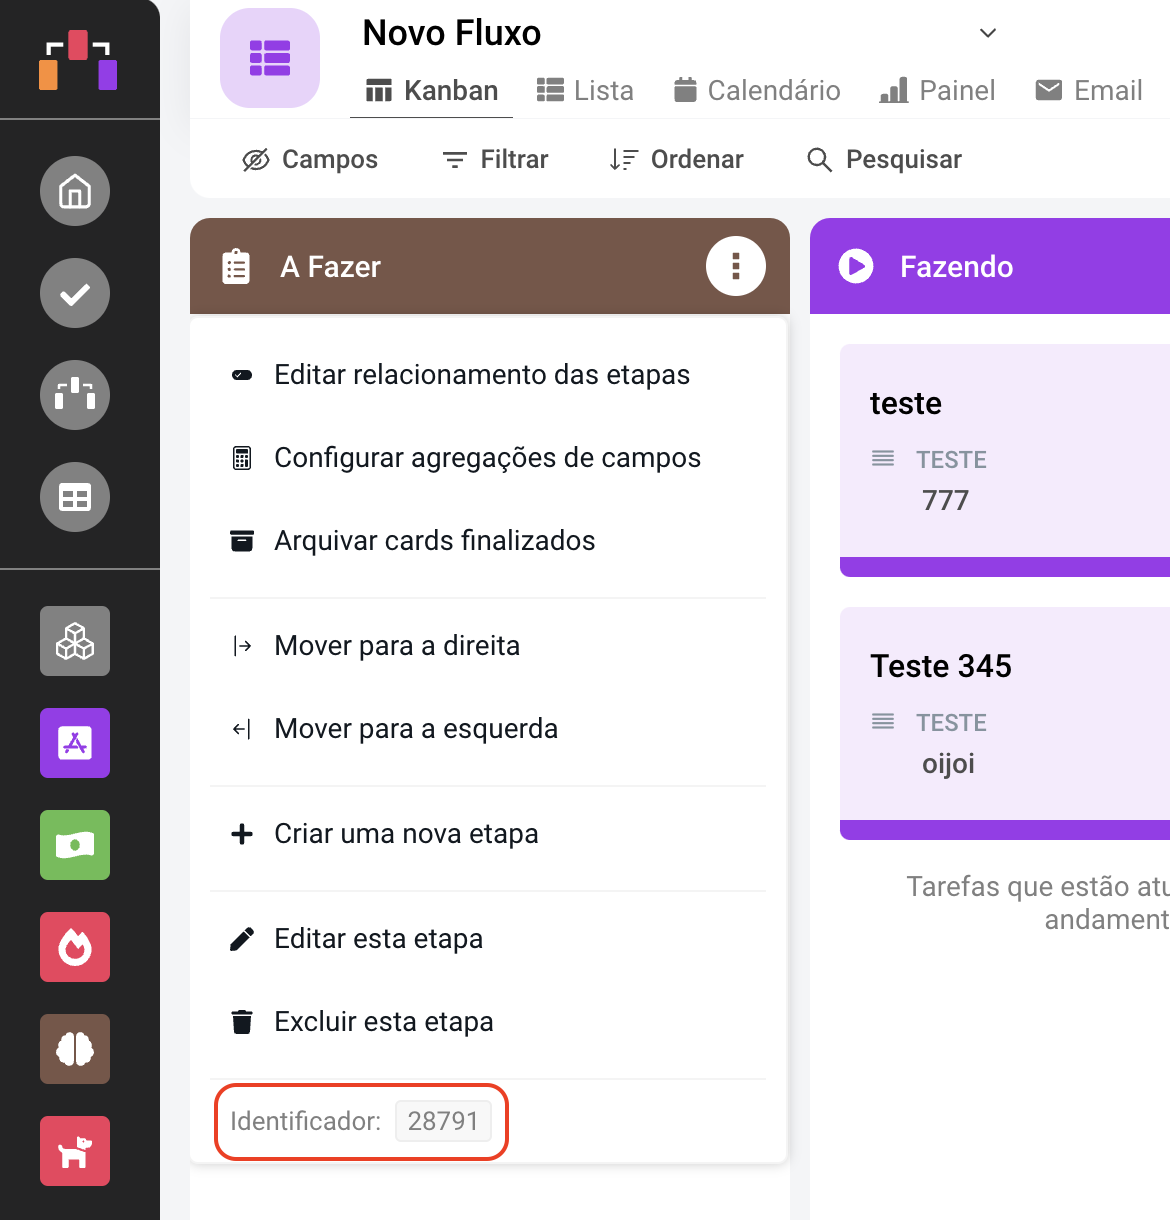The height and width of the screenshot is (1220, 1170).
Task: Open the brown brain icon
Action: [x=75, y=1049]
